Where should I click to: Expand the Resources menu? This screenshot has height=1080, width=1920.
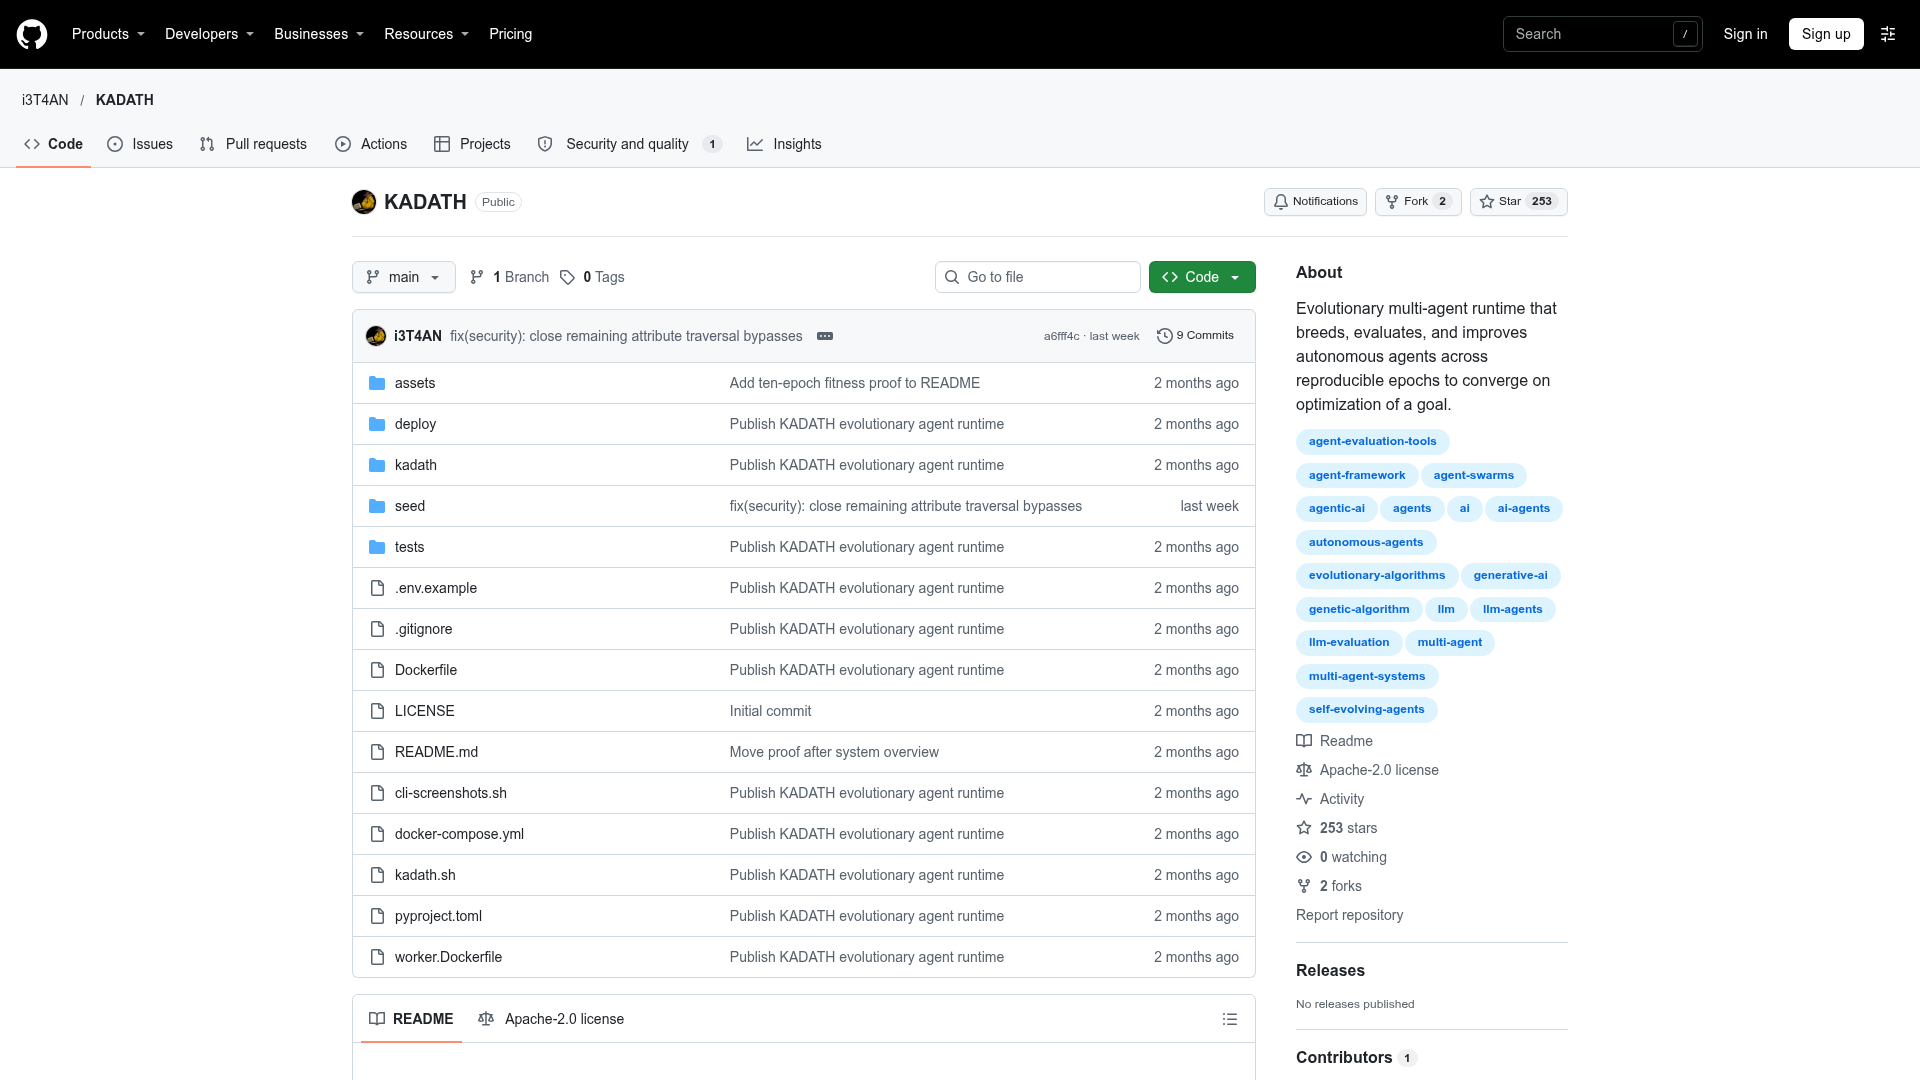click(426, 34)
